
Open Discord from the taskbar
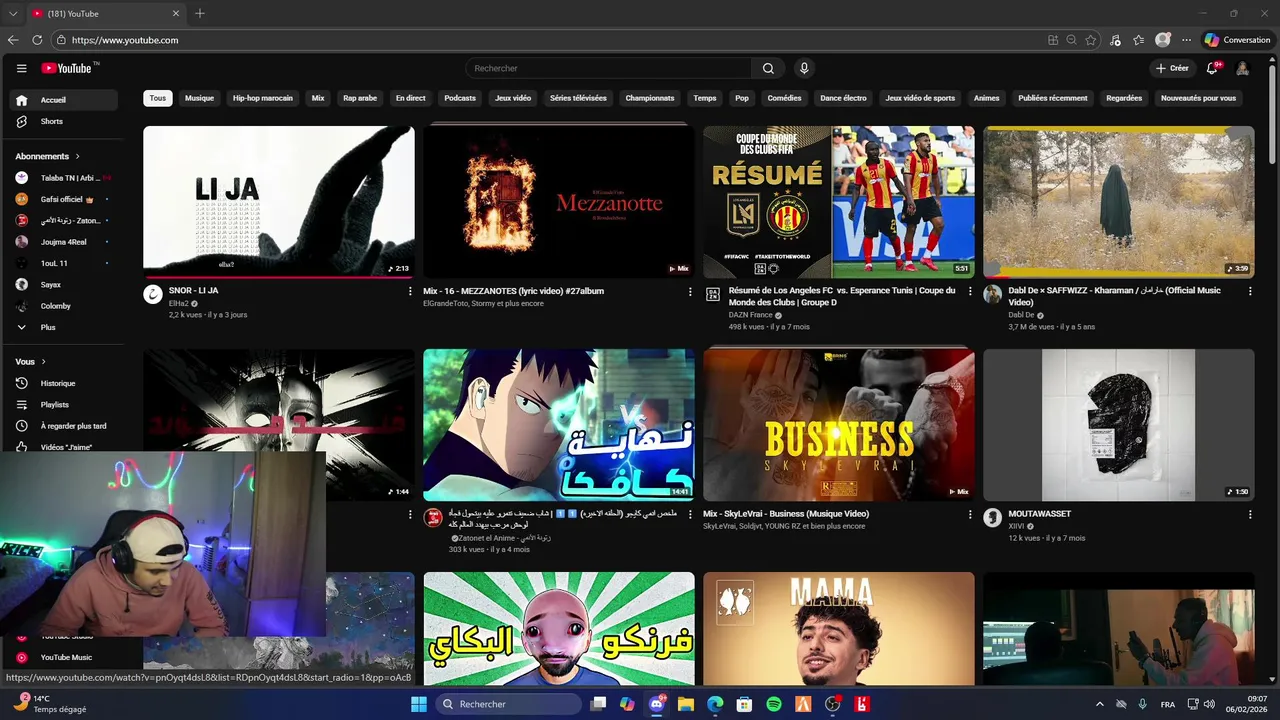point(656,704)
